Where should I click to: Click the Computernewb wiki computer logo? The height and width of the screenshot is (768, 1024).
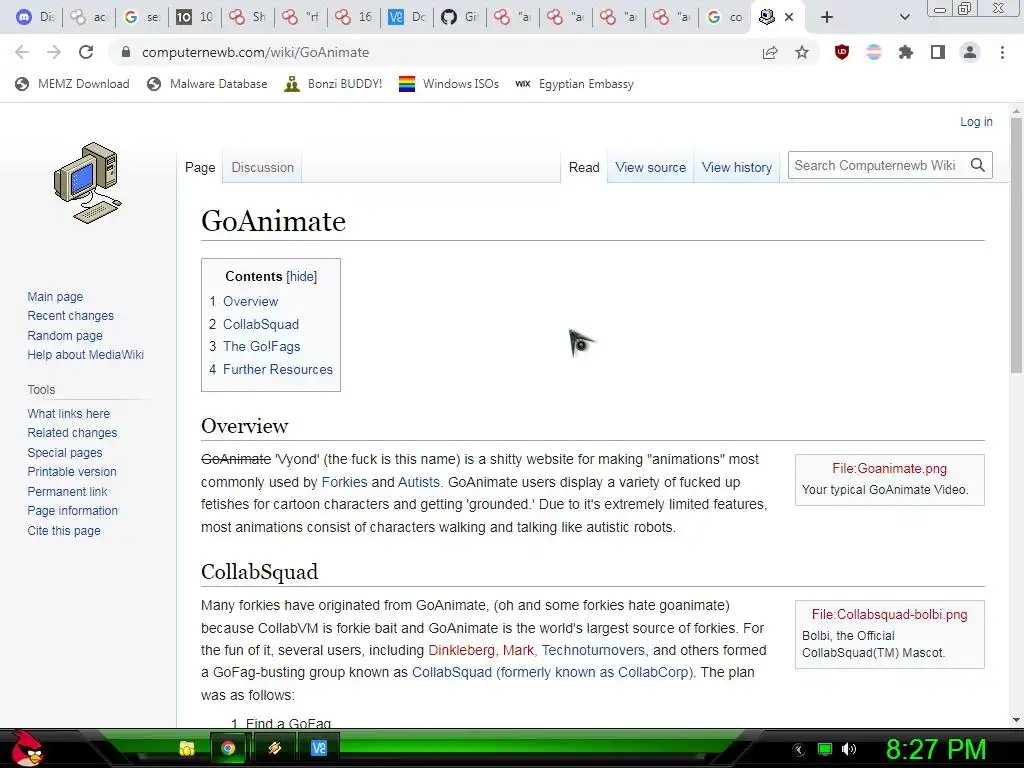88,183
